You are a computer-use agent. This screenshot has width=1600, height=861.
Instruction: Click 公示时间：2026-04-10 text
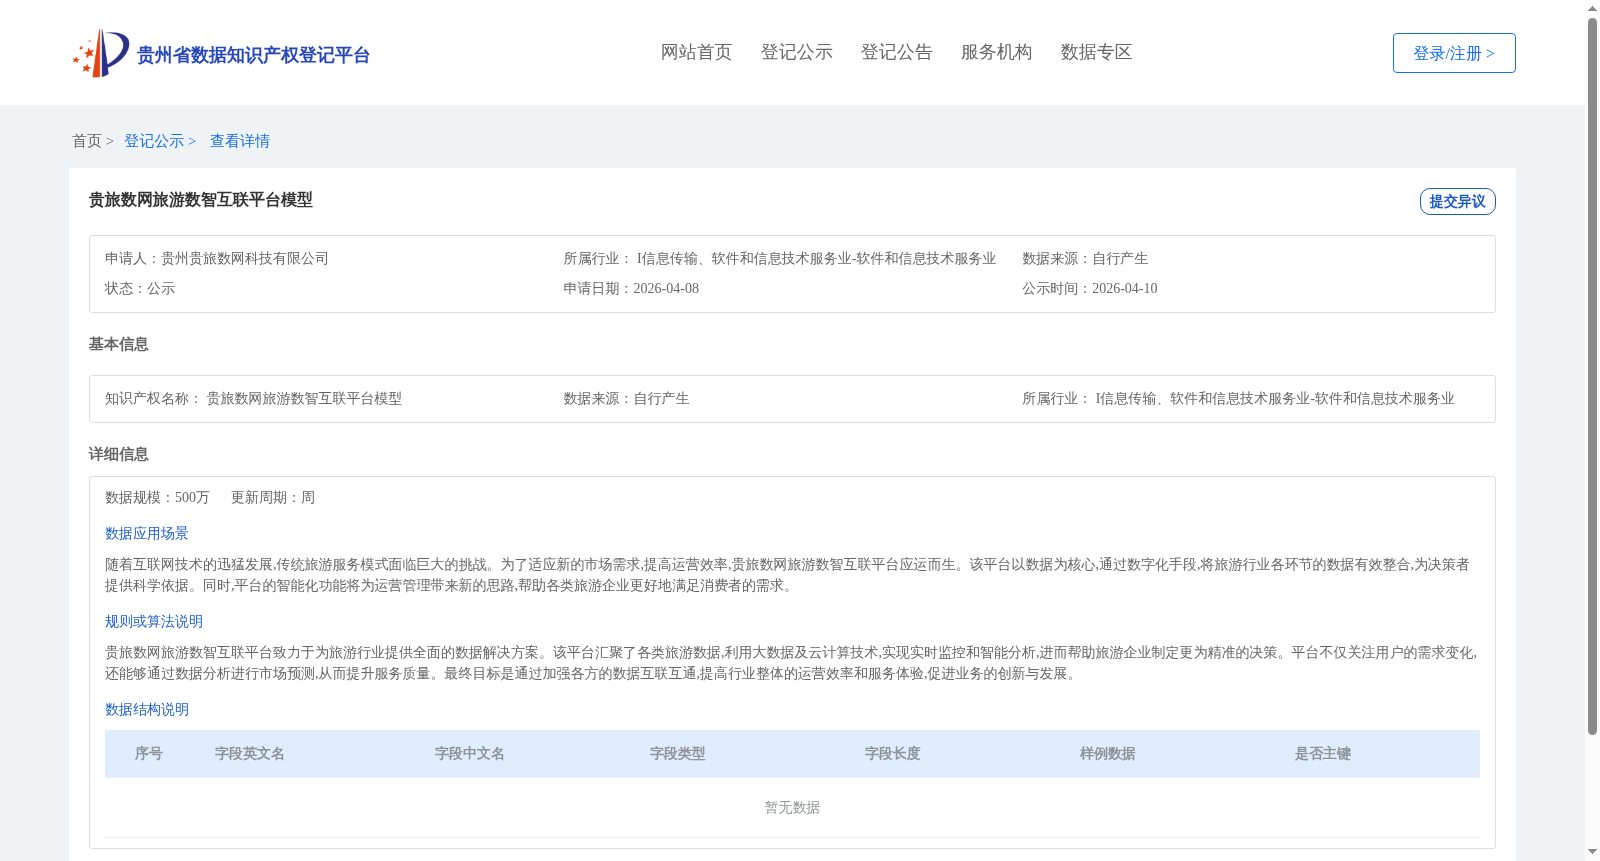tap(1090, 289)
